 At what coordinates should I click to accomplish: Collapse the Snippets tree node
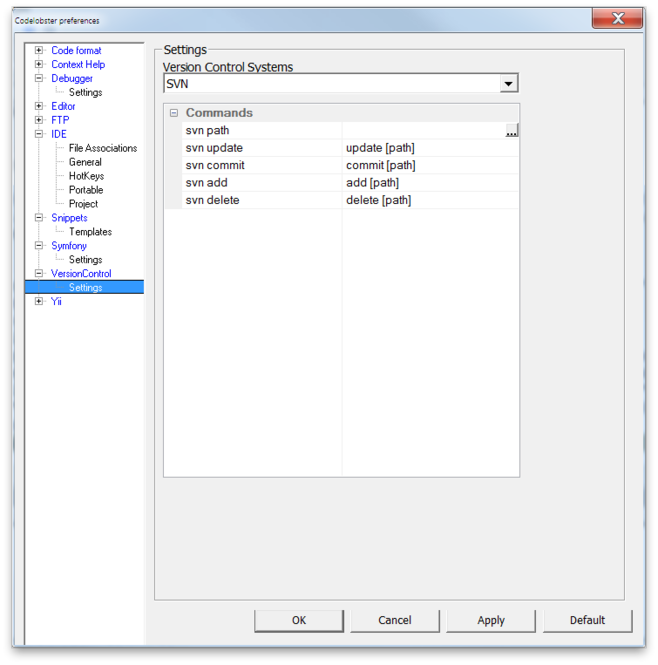pyautogui.click(x=39, y=218)
